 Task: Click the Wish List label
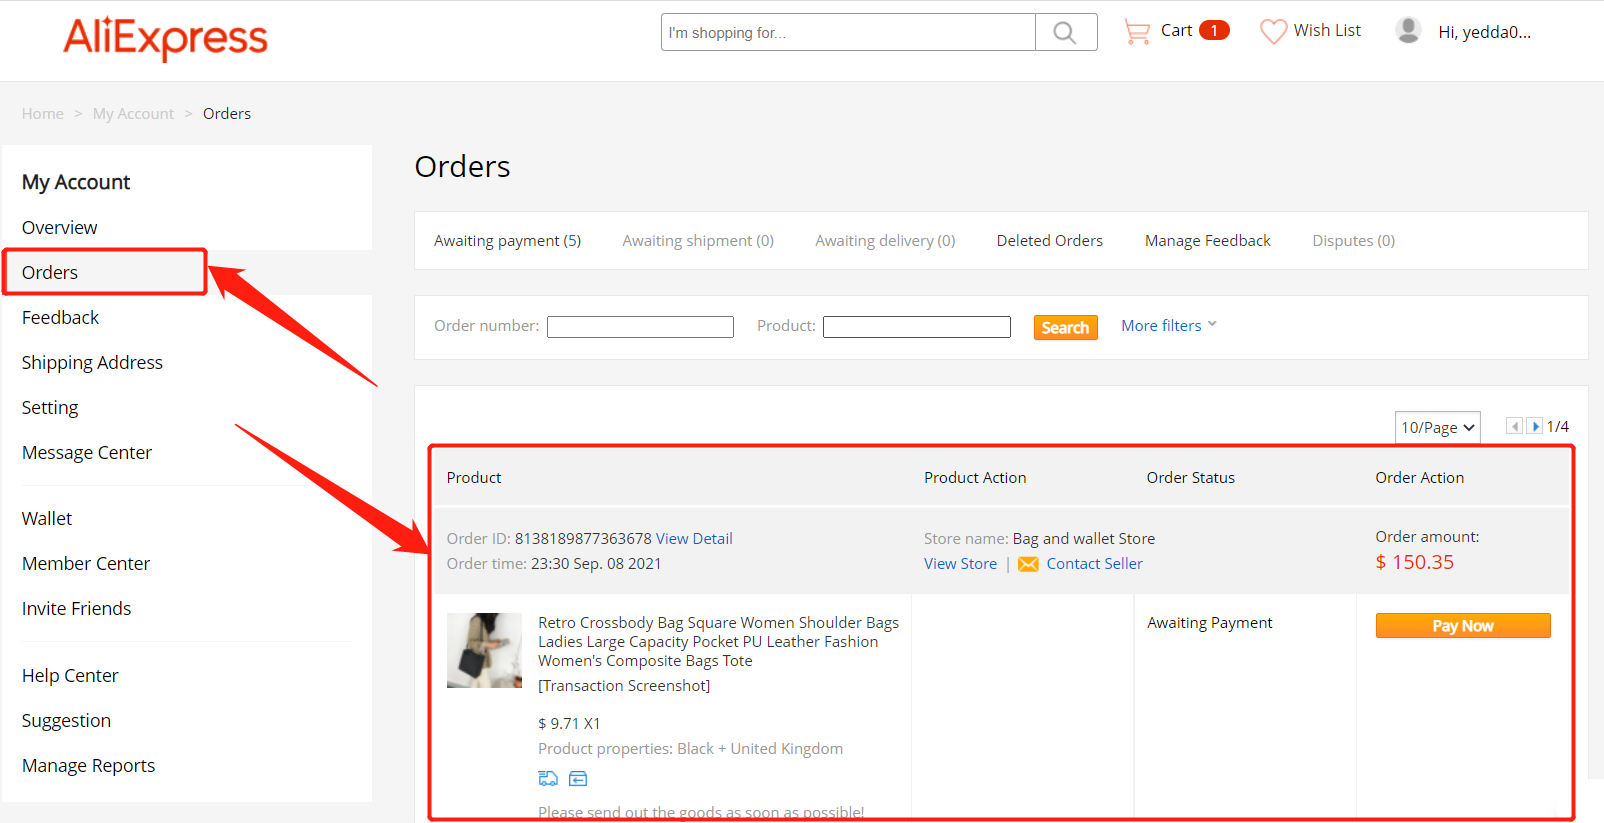(1327, 31)
